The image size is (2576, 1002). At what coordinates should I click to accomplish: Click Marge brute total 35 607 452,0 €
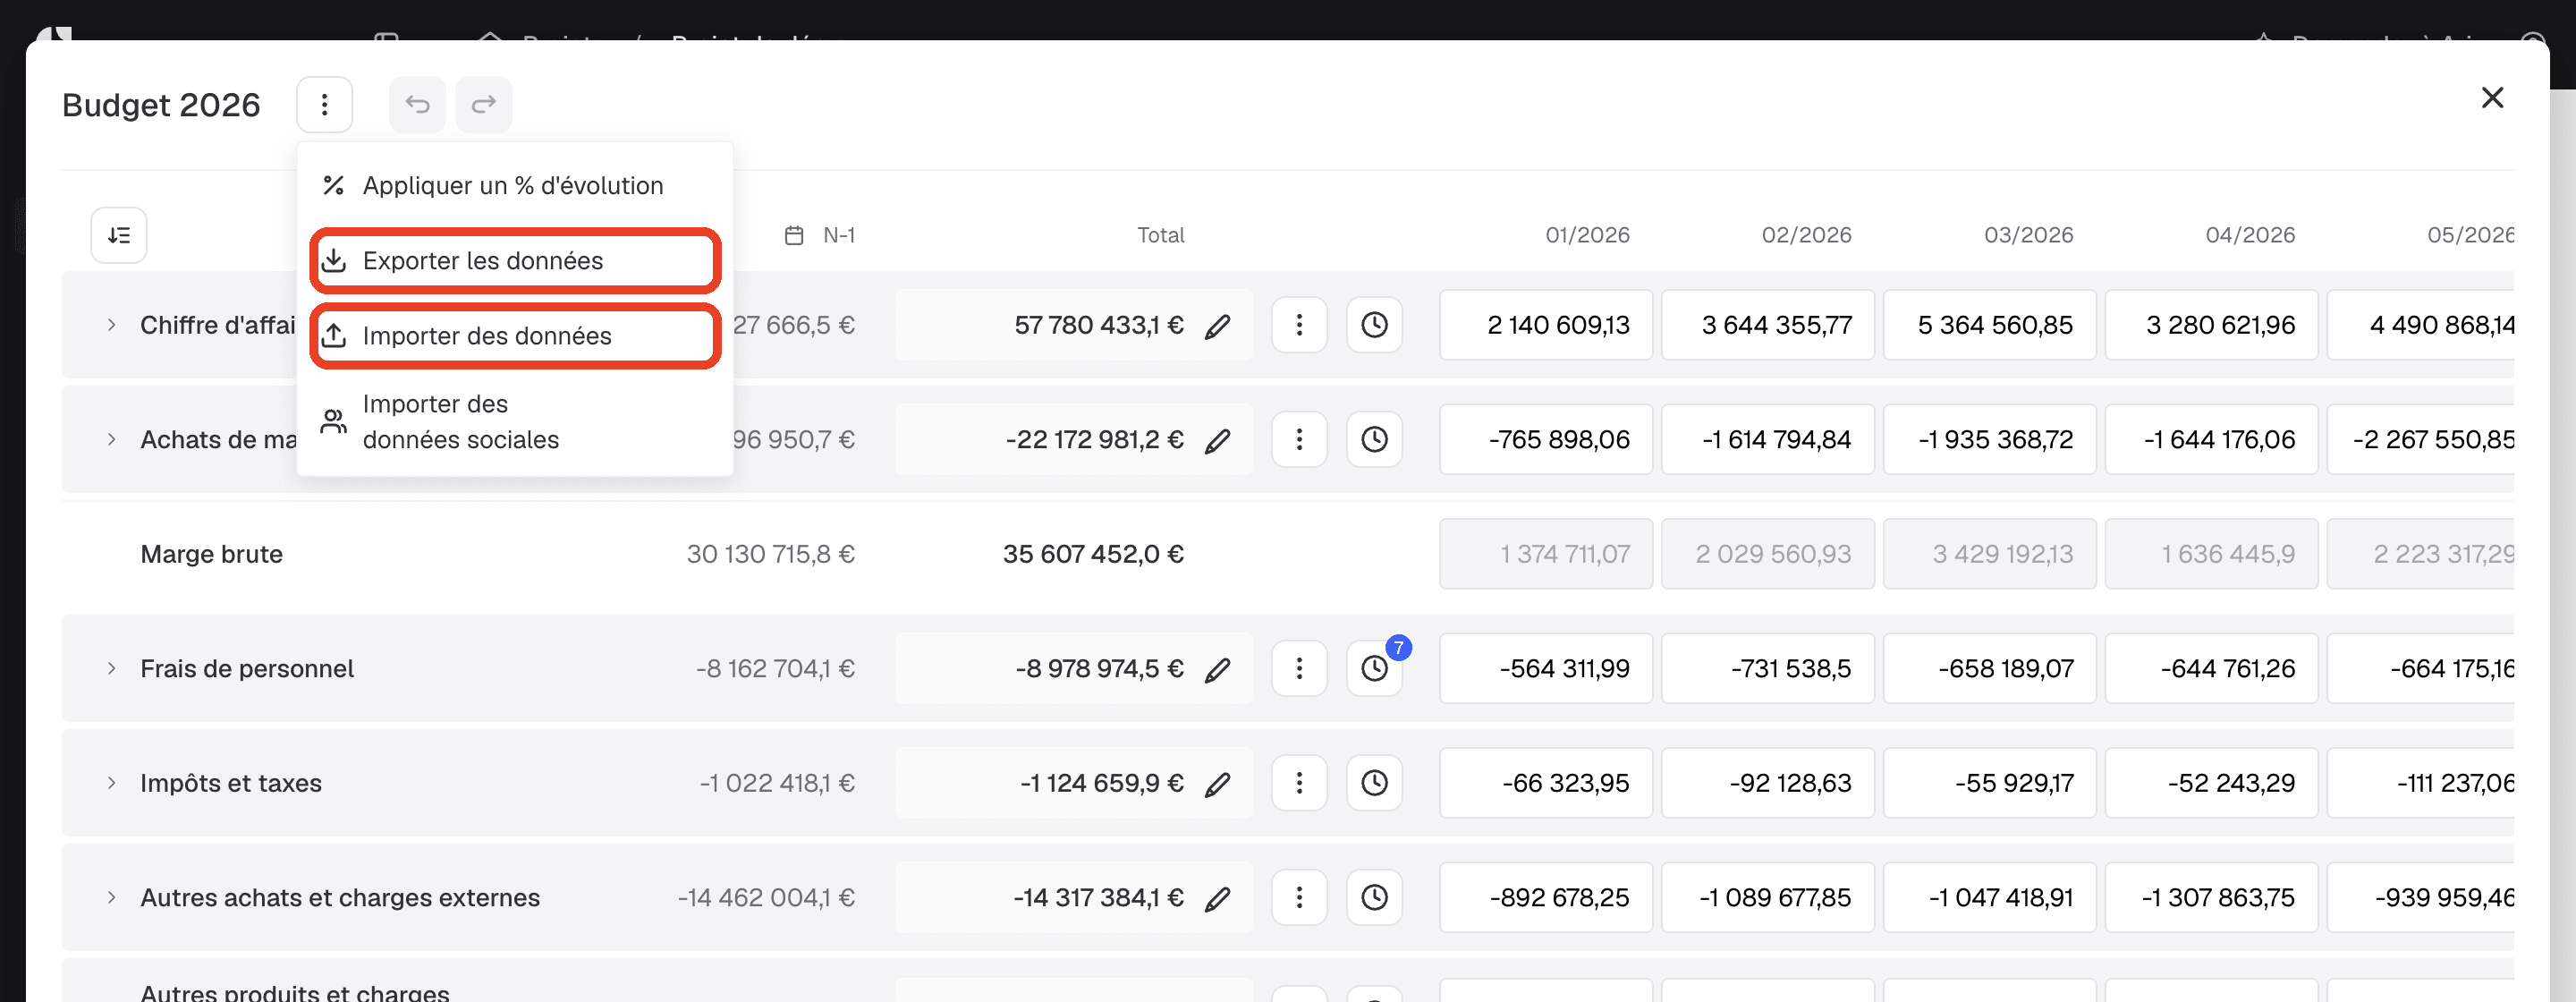click(x=1093, y=554)
